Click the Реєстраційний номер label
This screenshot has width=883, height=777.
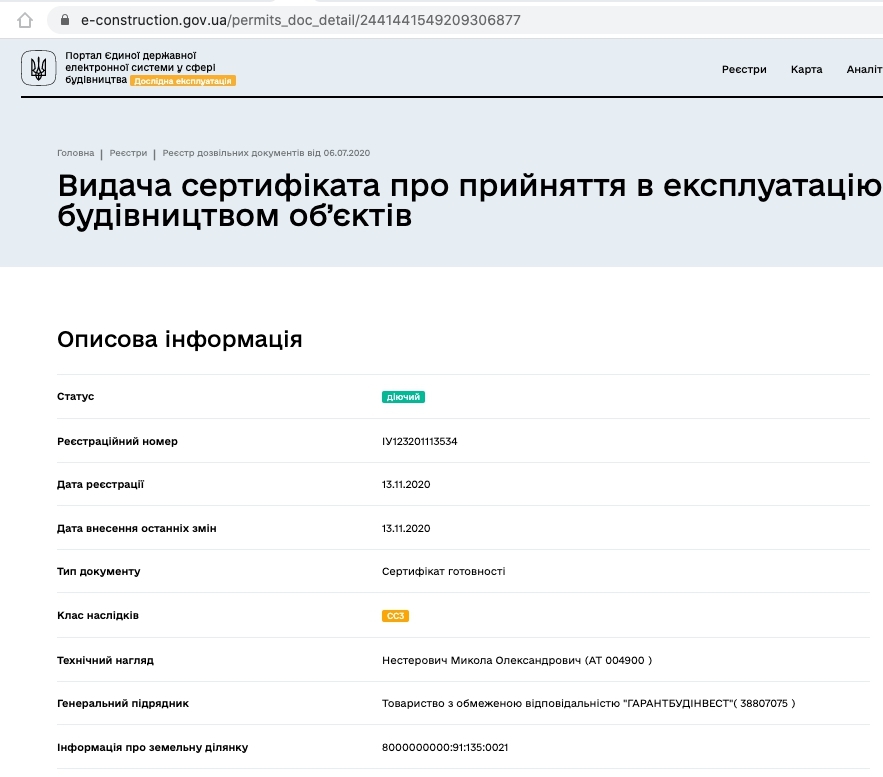(x=117, y=441)
